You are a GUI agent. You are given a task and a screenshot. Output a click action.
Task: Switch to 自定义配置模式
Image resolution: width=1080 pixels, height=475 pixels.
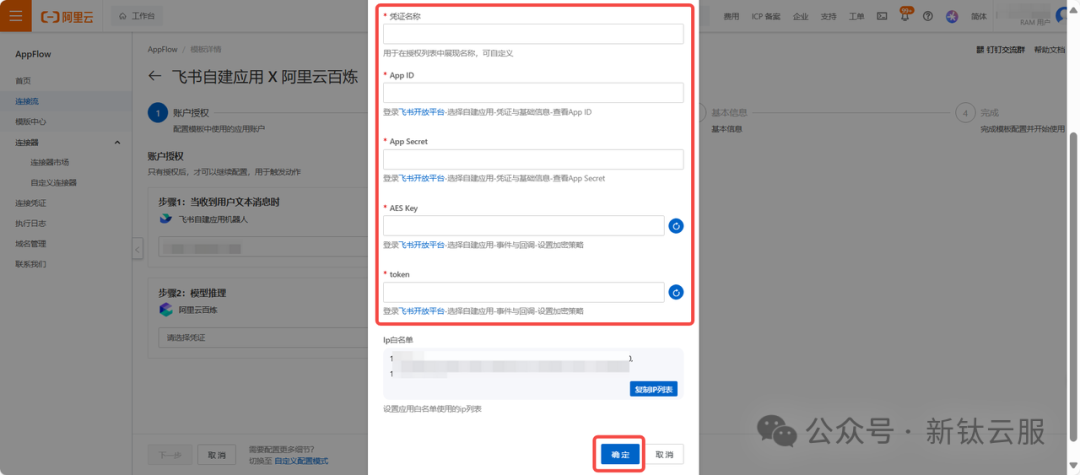301,461
